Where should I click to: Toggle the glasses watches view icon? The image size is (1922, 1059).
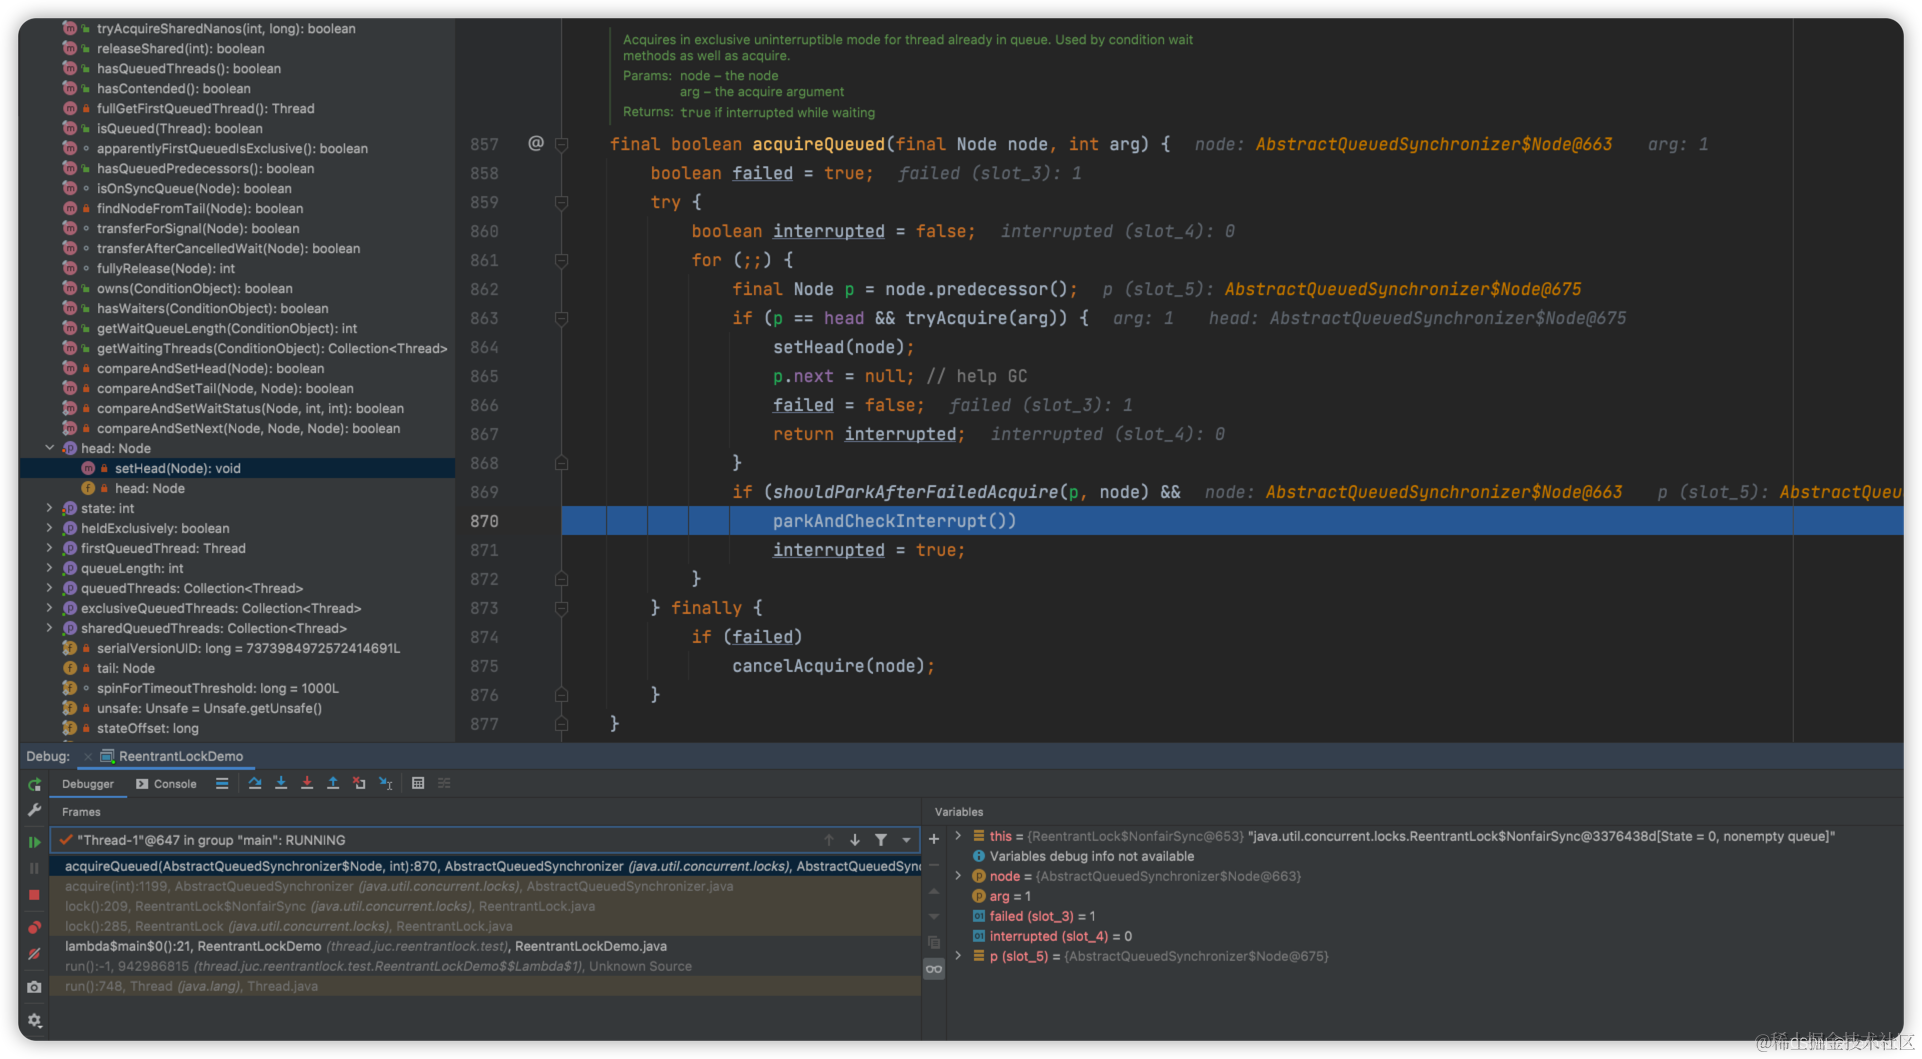coord(934,969)
